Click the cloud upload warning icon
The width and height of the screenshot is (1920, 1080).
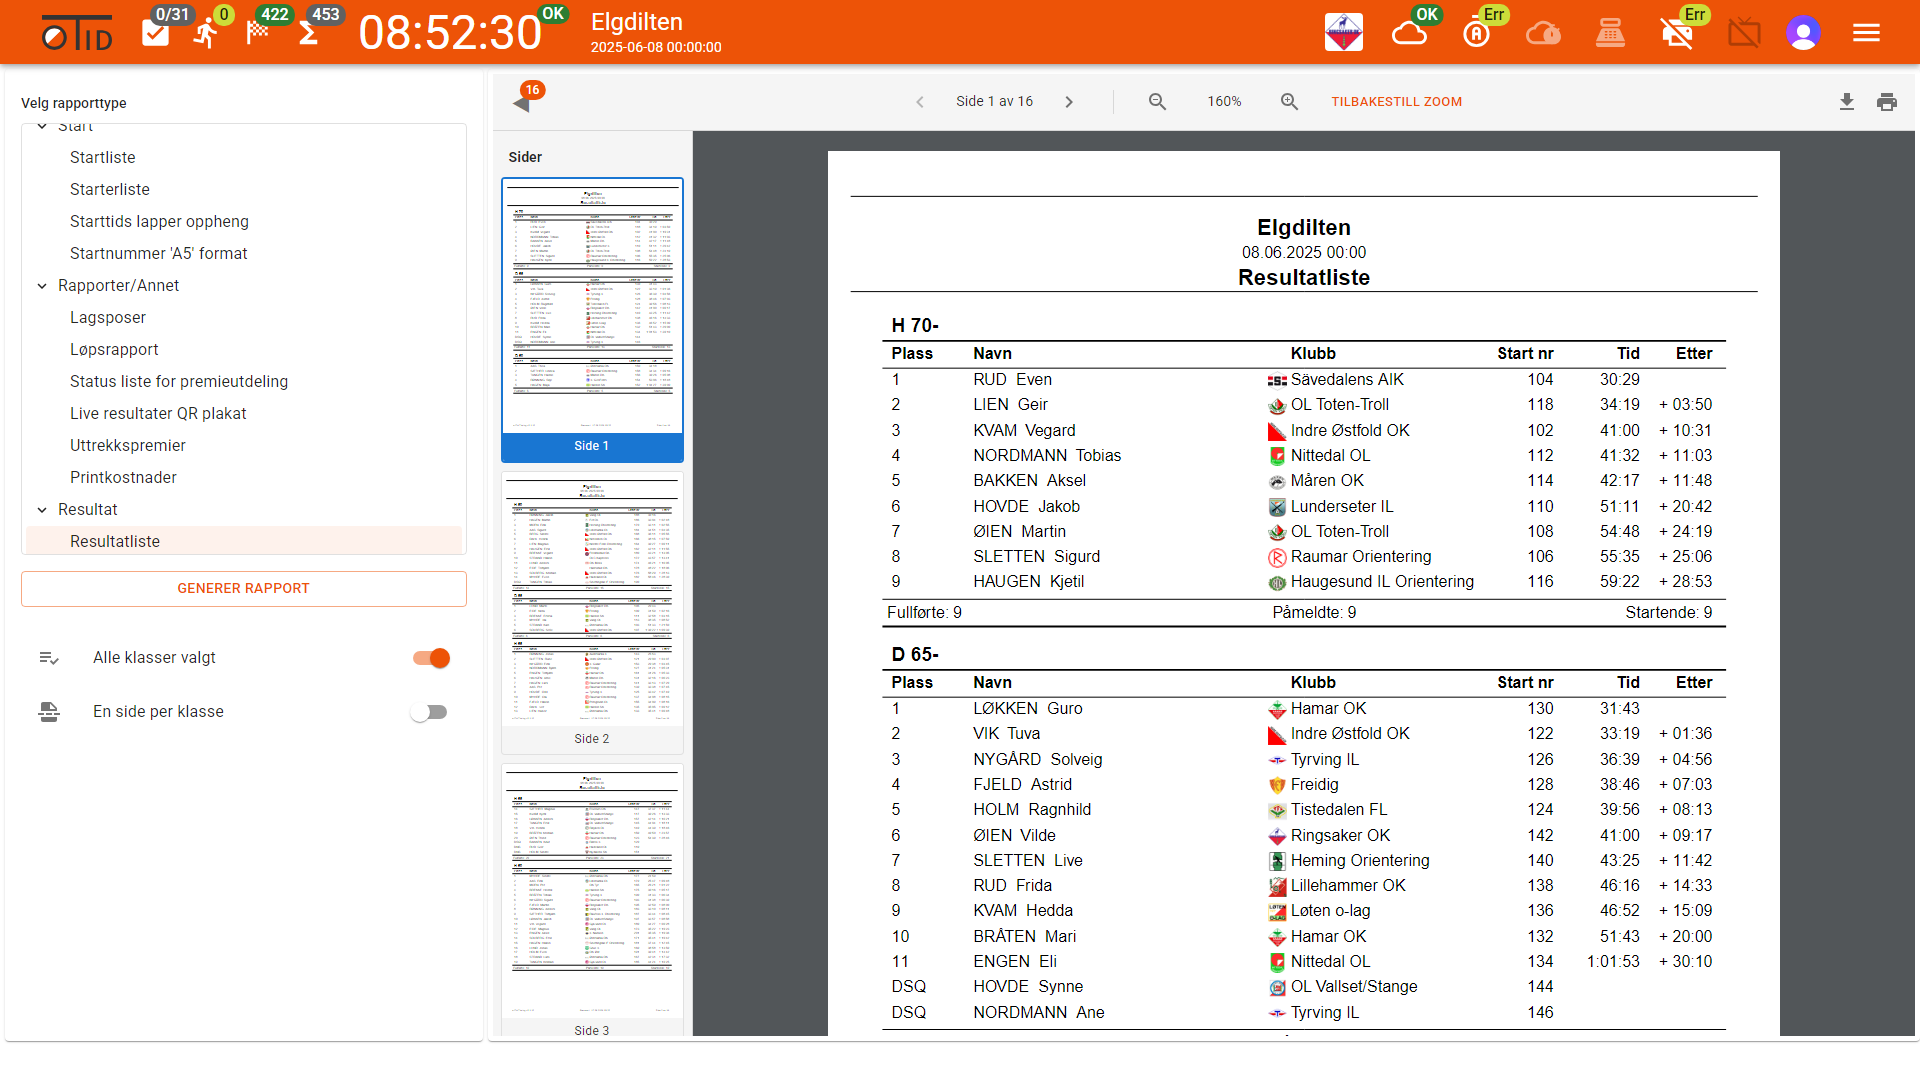pos(1543,34)
